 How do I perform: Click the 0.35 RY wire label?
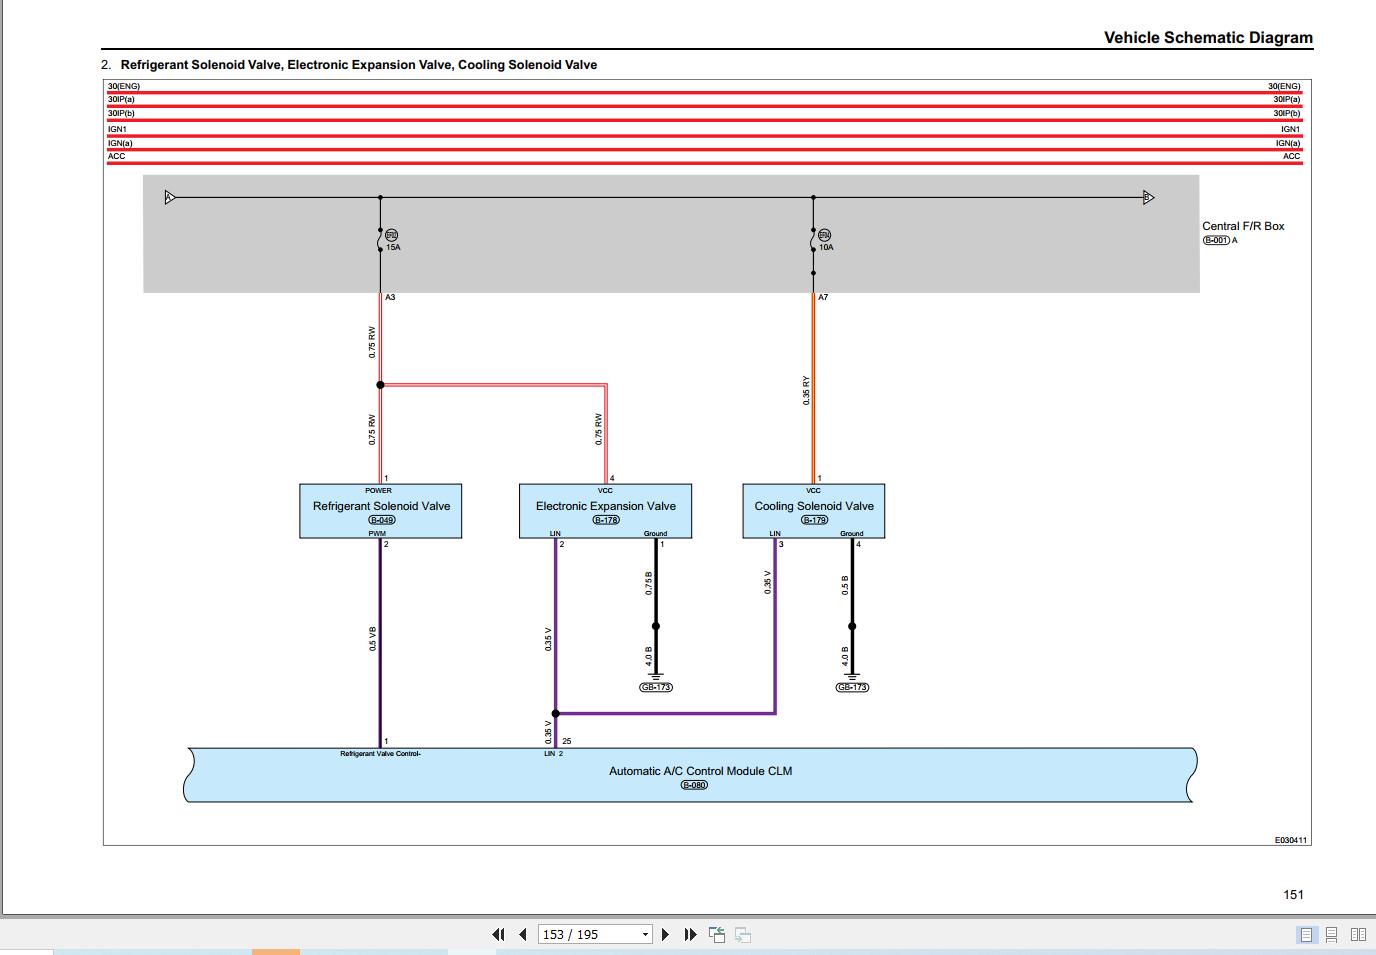[806, 390]
